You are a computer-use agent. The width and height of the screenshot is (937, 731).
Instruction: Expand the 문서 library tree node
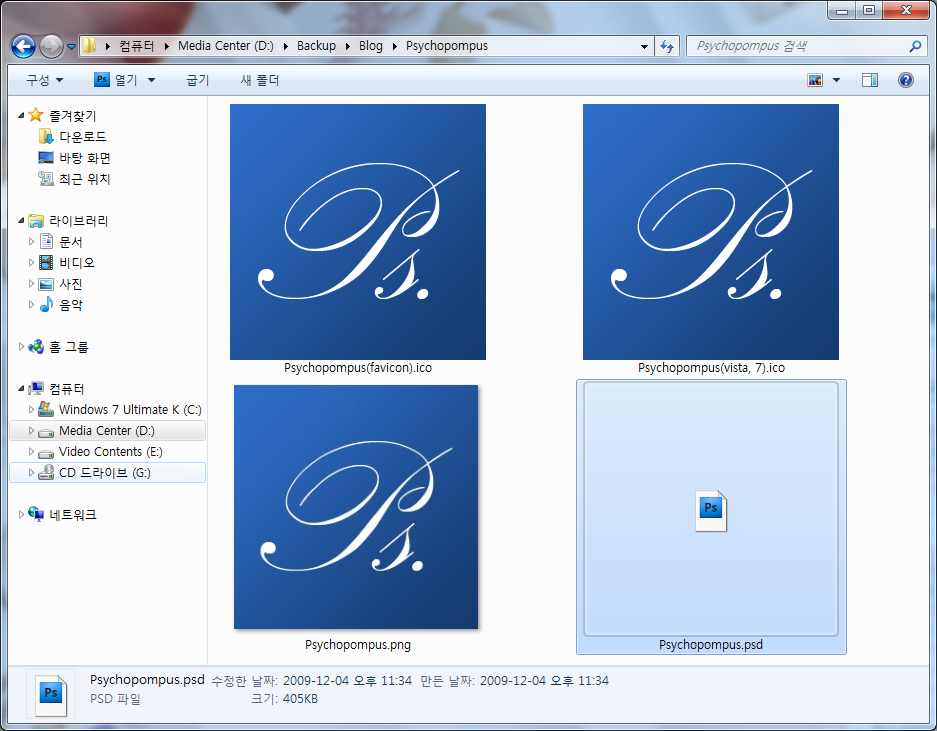pos(33,242)
